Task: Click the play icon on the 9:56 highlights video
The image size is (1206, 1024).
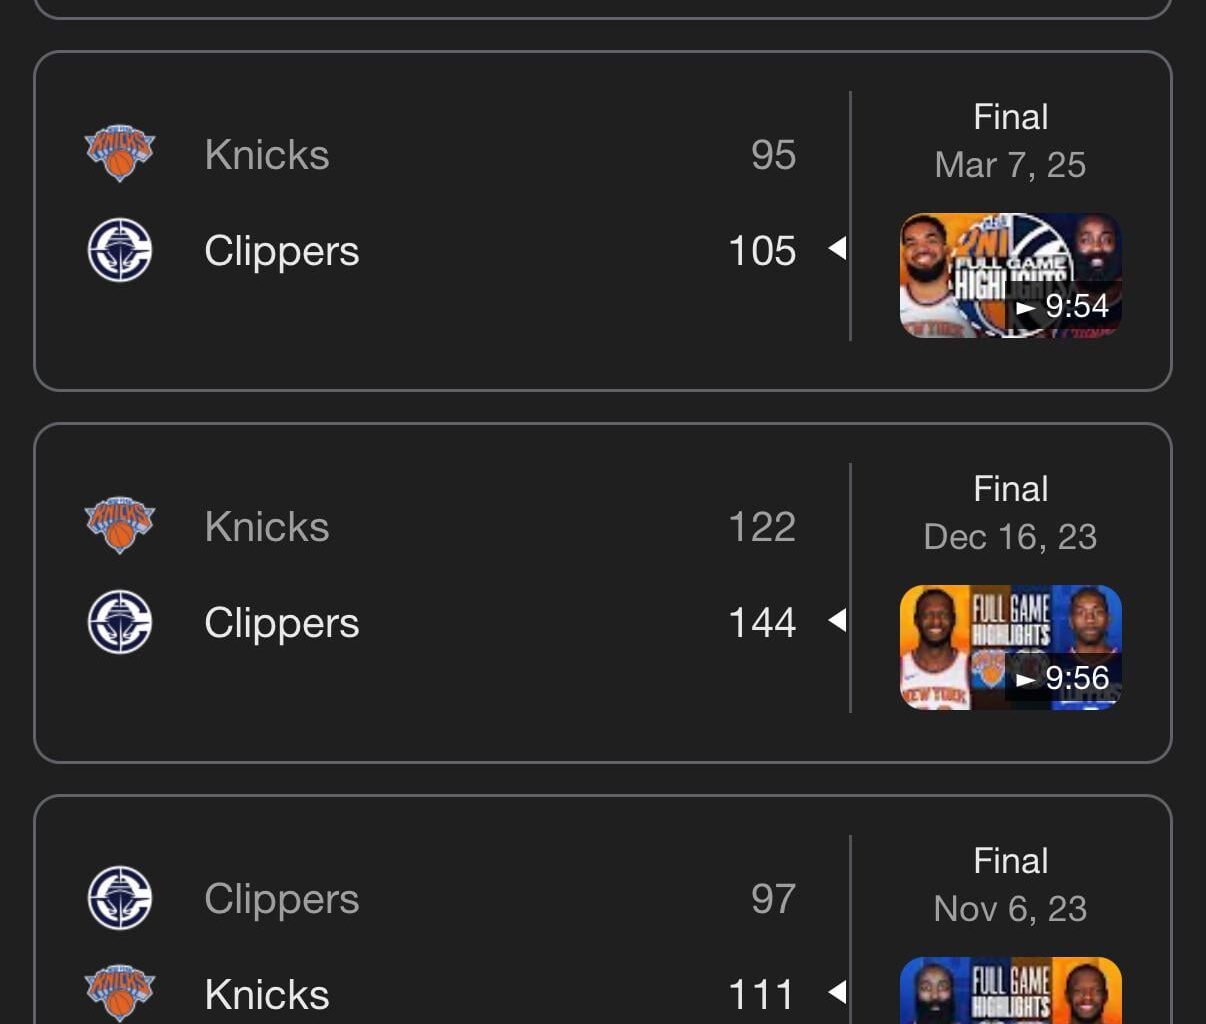Action: point(1026,678)
